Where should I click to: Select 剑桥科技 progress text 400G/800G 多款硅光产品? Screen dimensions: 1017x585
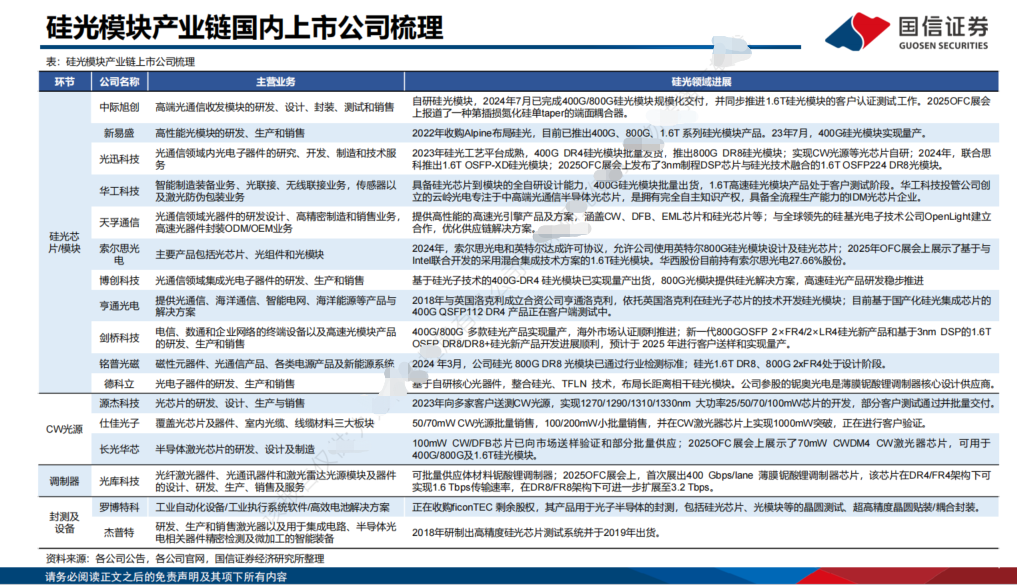(701, 338)
